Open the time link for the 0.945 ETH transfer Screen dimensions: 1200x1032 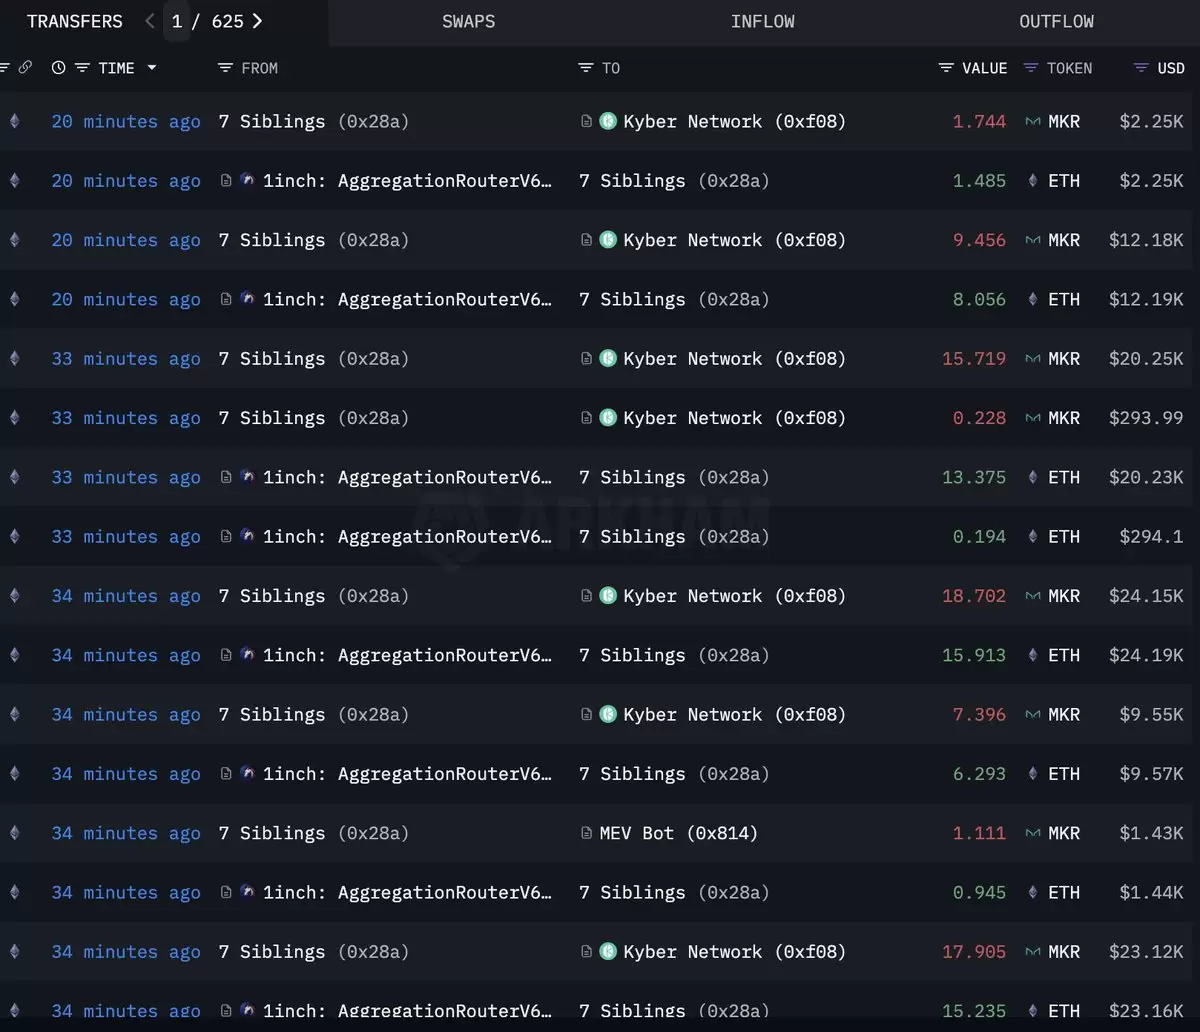pyautogui.click(x=126, y=893)
